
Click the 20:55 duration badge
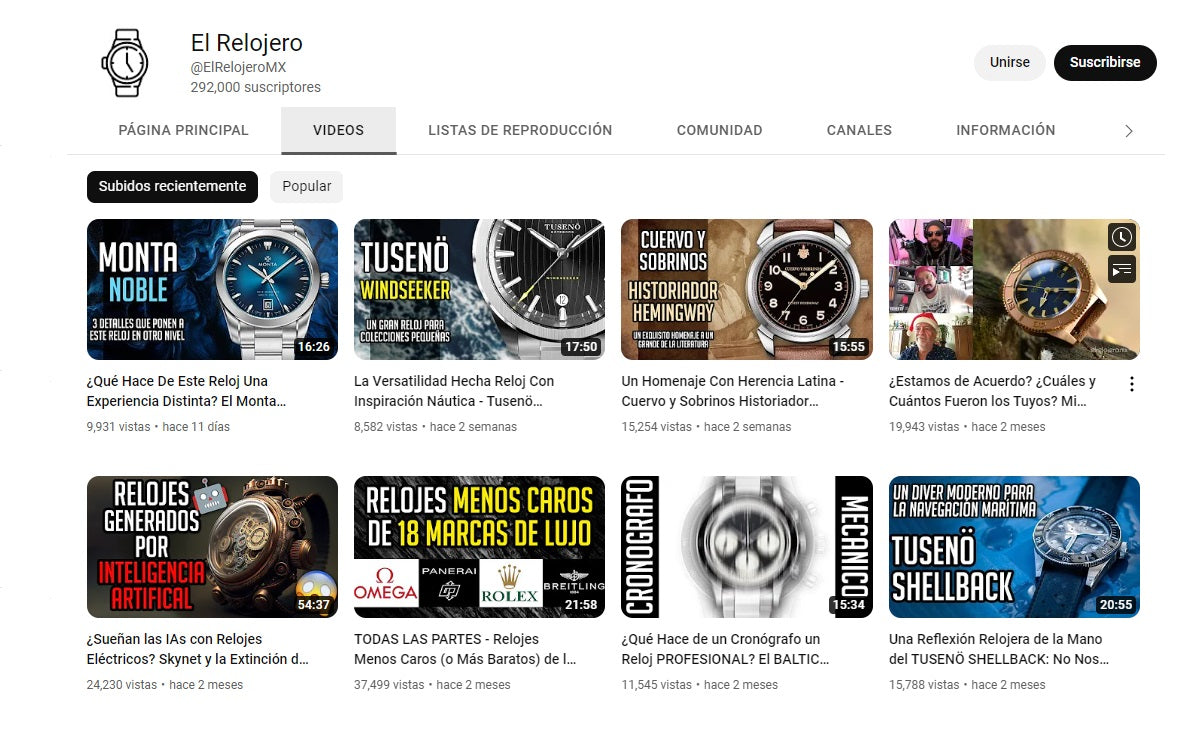click(1115, 605)
